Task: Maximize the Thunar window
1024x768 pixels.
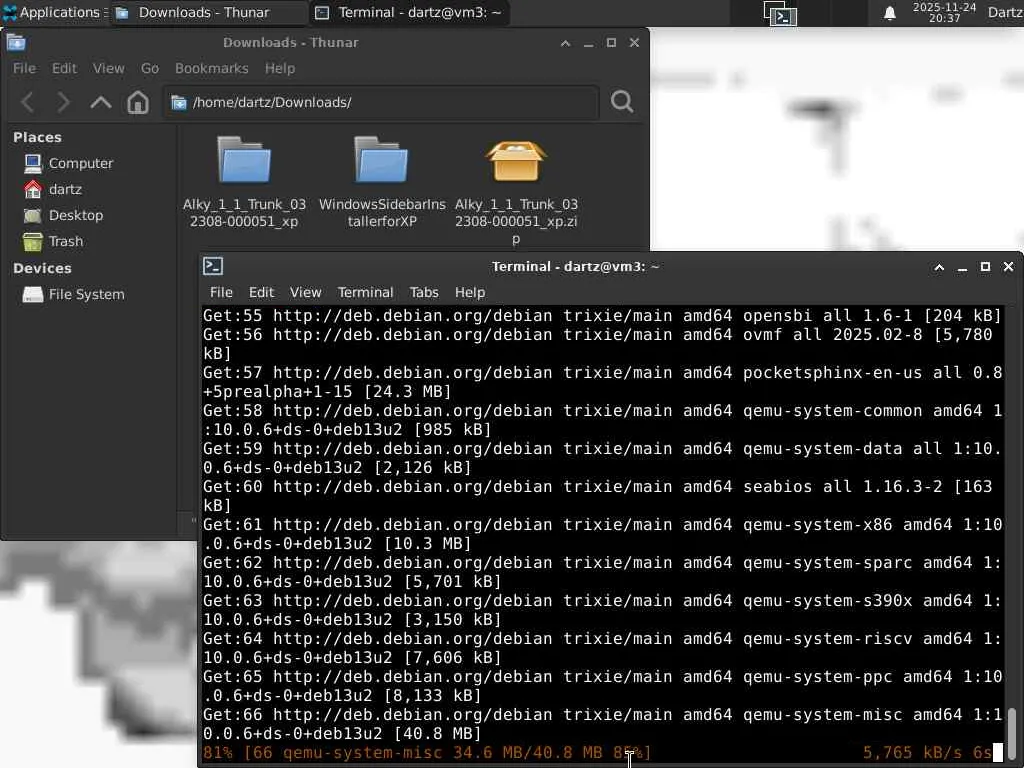Action: (611, 42)
